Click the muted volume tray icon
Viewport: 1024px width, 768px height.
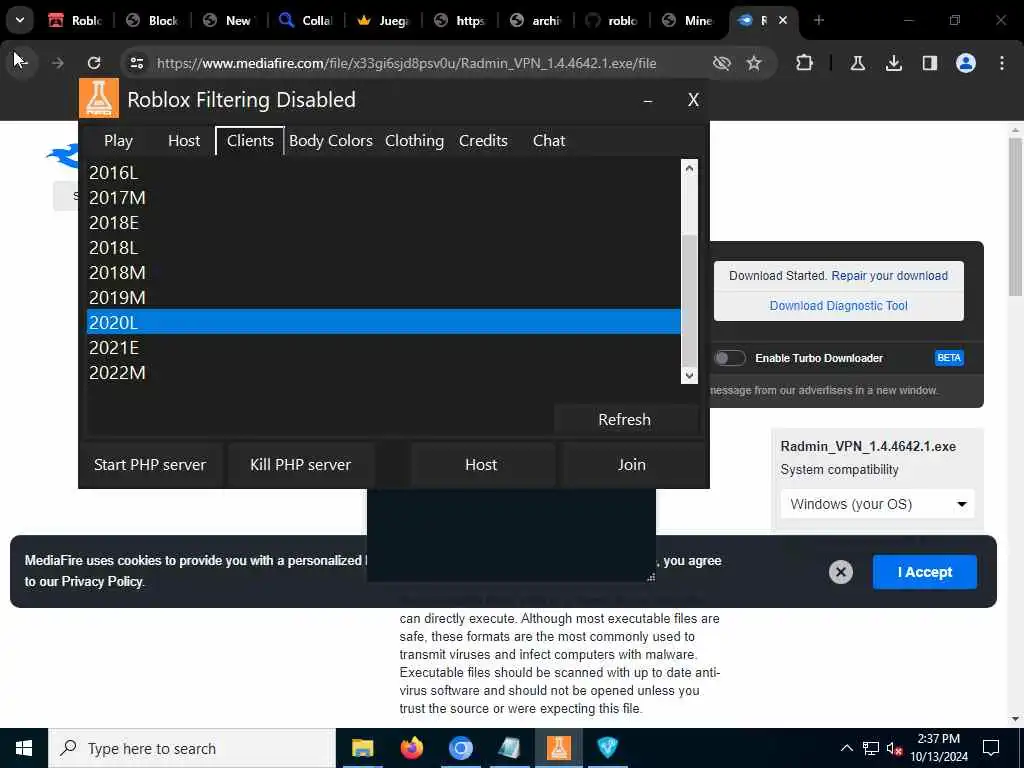[895, 748]
